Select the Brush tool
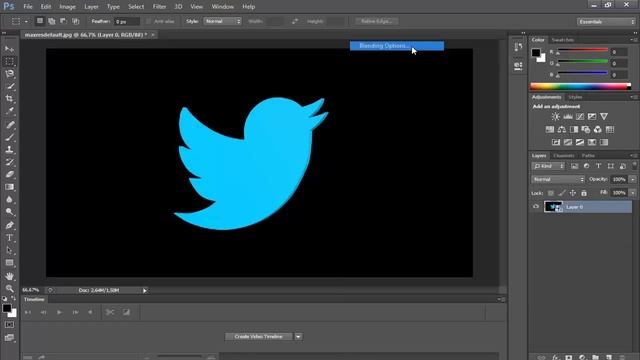This screenshot has height=360, width=640. tap(9, 137)
